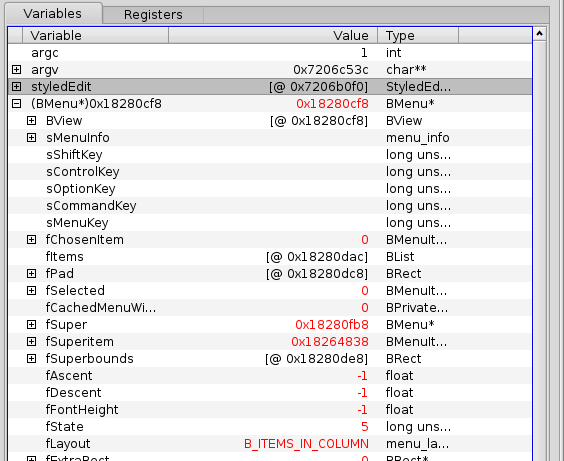Select the Variables tab
This screenshot has height=461, width=564.
tap(53, 14)
